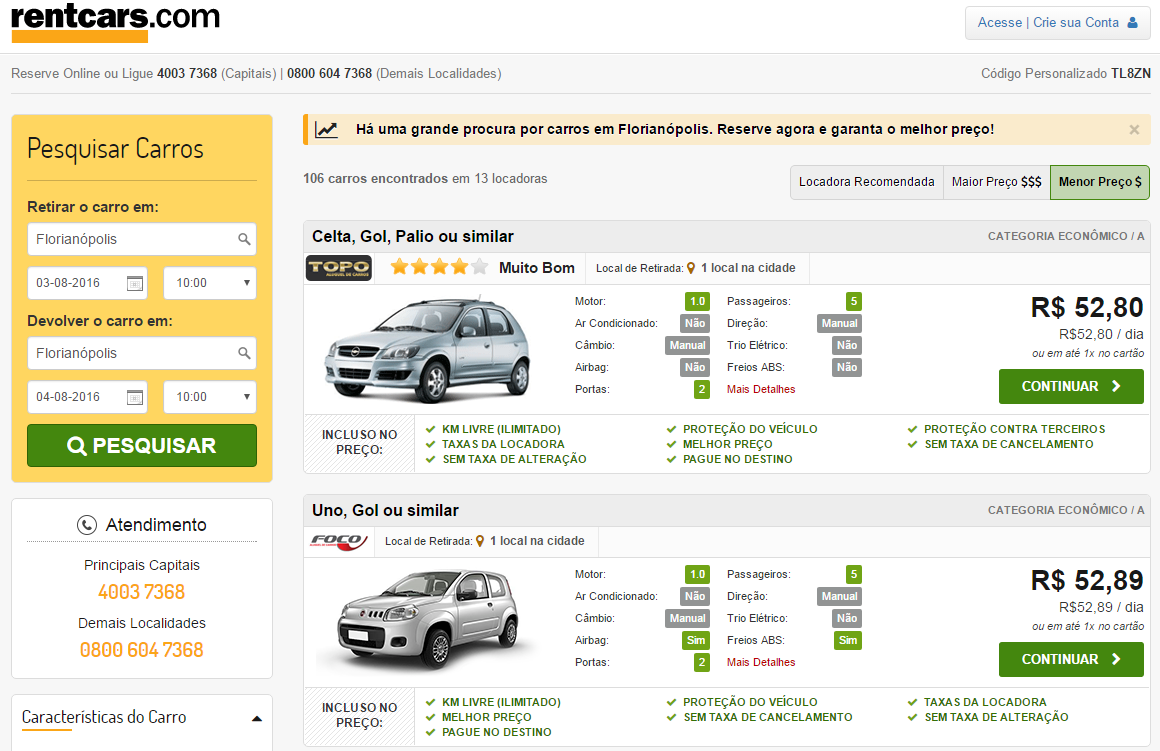The height and width of the screenshot is (751, 1160).
Task: Click the 106 carros encontrados text
Action: pos(375,178)
